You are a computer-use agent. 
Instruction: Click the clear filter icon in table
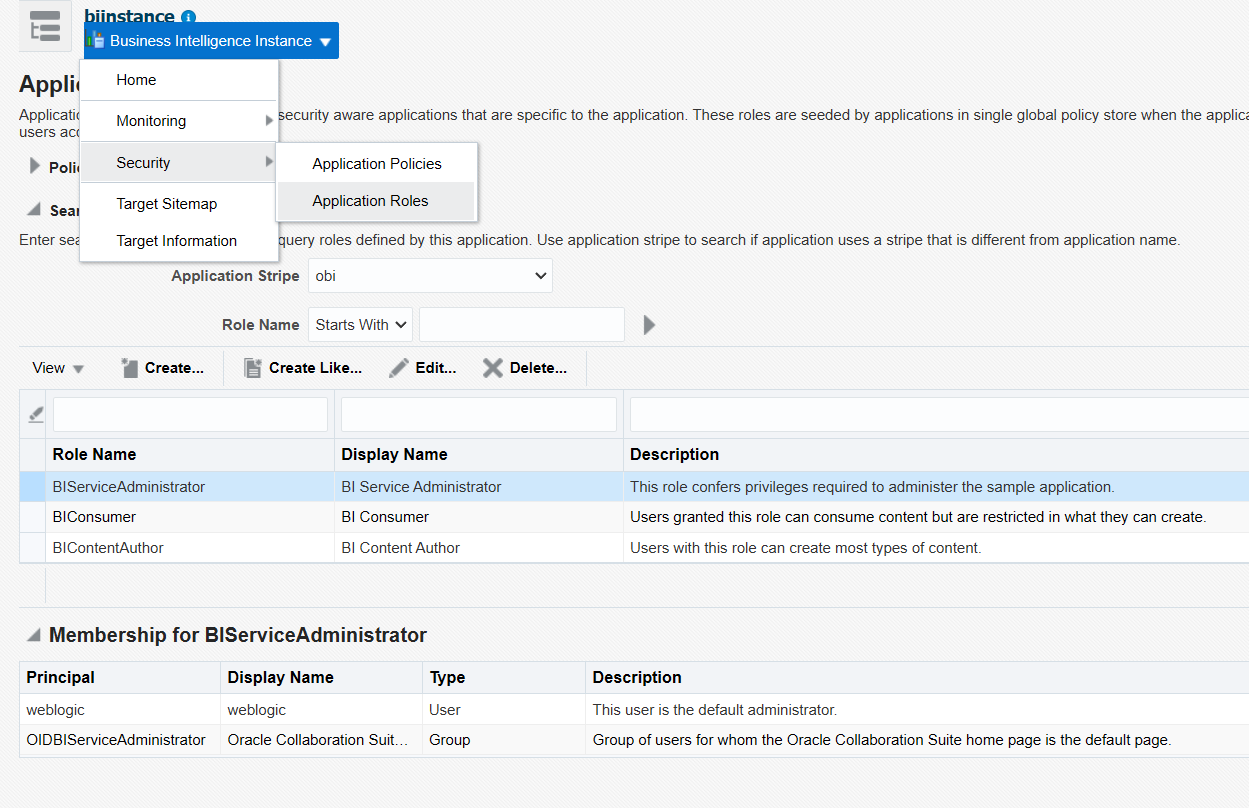(35, 414)
